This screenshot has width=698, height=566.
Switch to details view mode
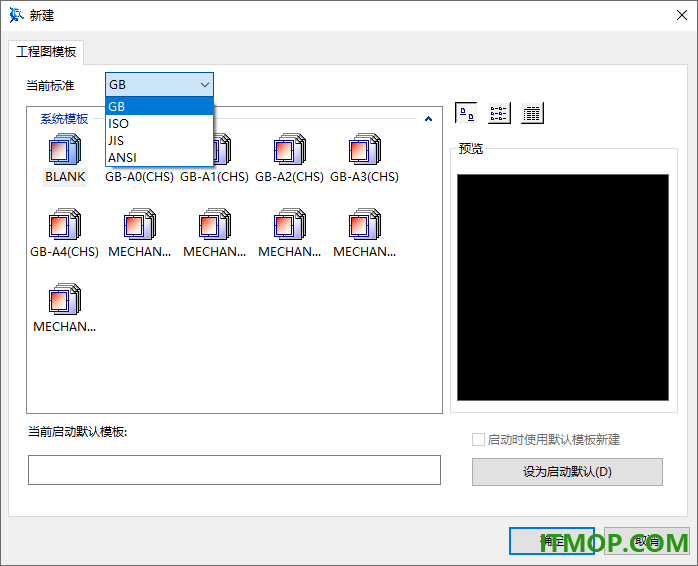tap(532, 113)
